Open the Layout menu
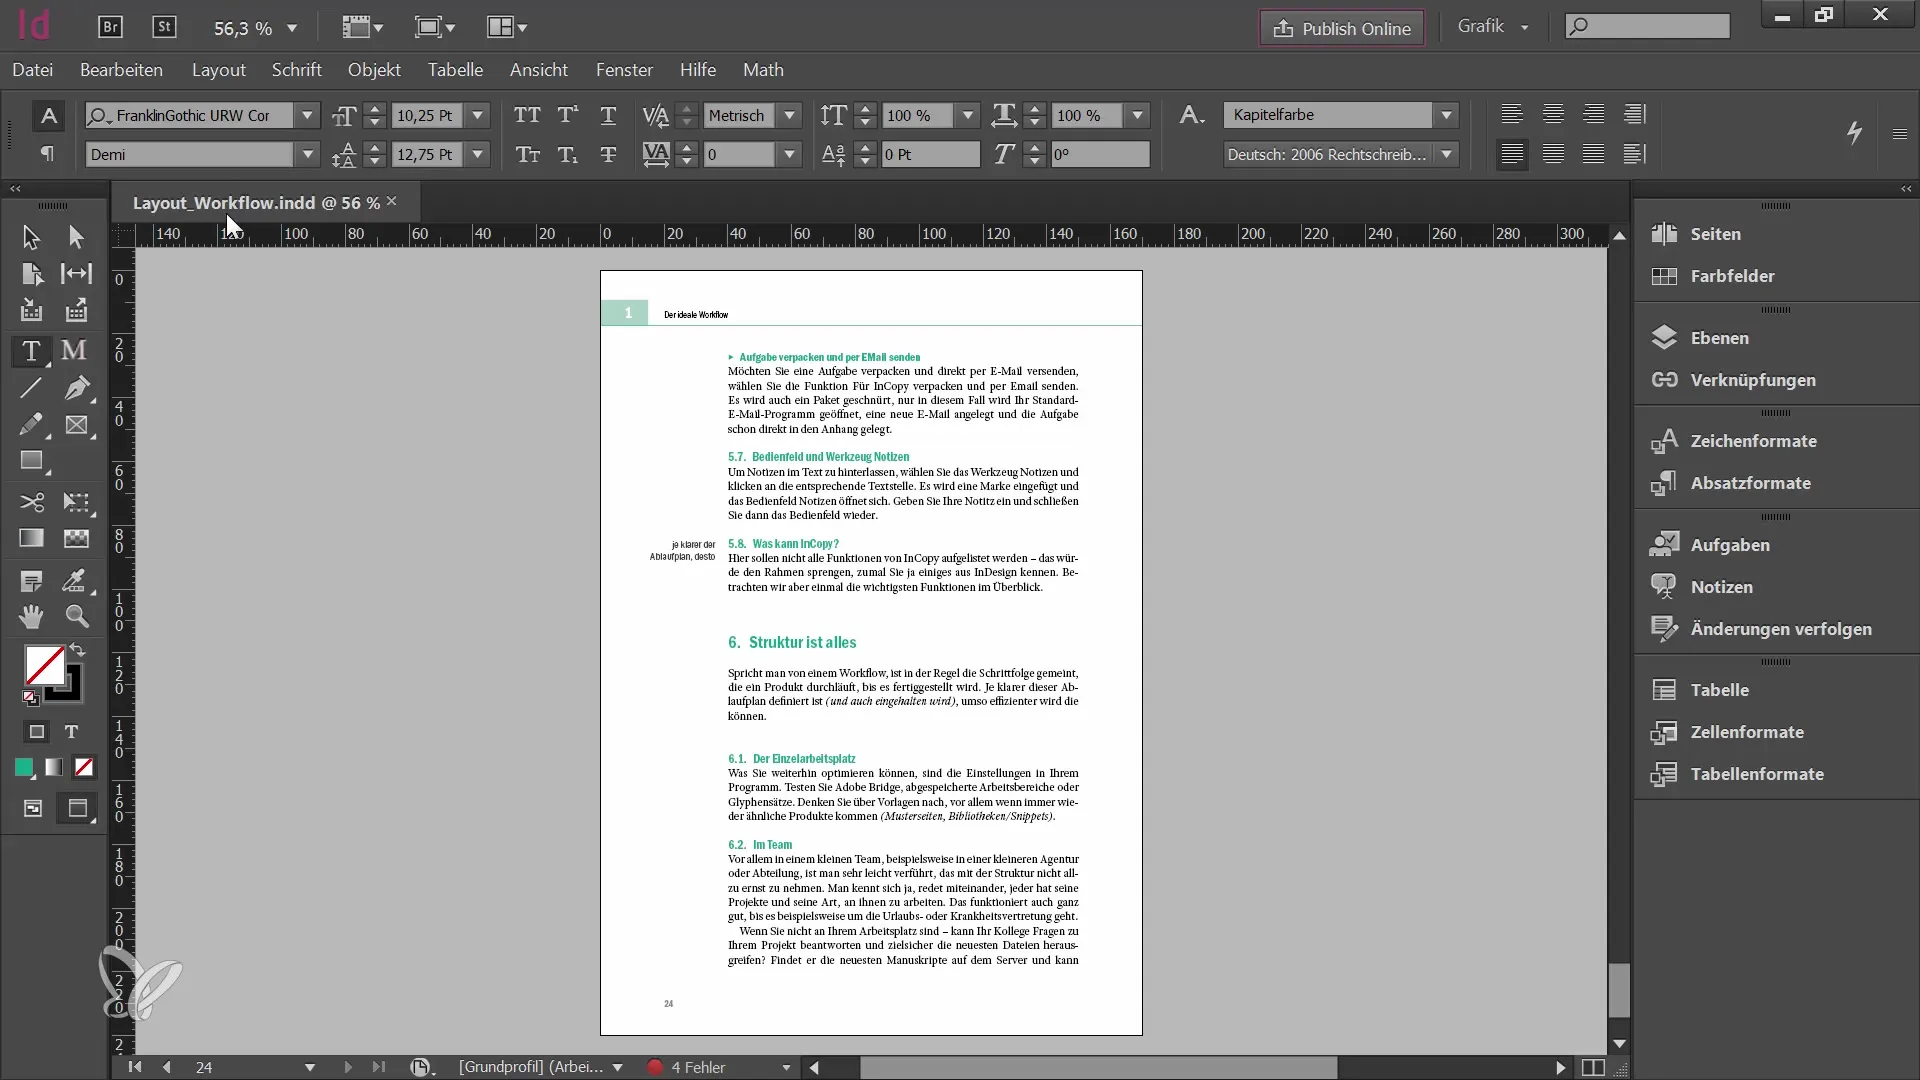 click(x=219, y=70)
